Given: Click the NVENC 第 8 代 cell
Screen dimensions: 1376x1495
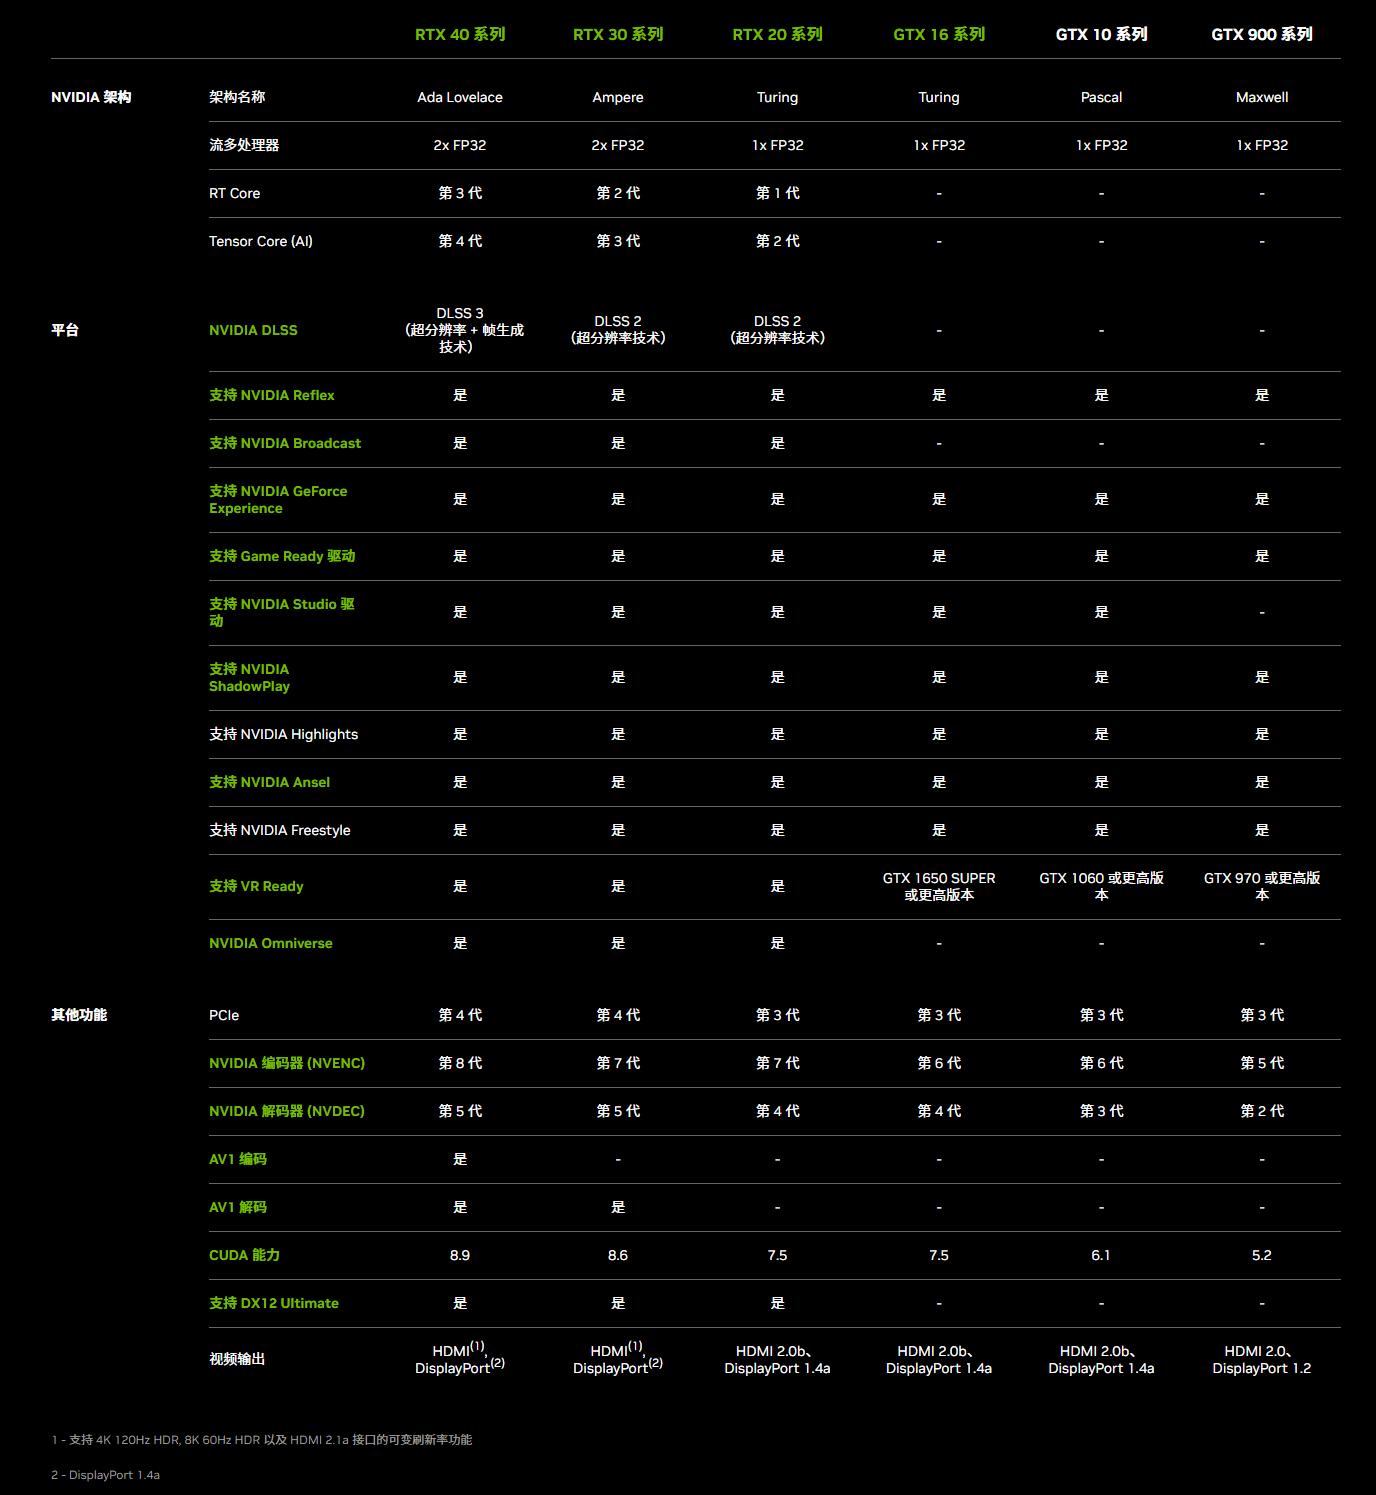Looking at the screenshot, I should click(x=460, y=1063).
